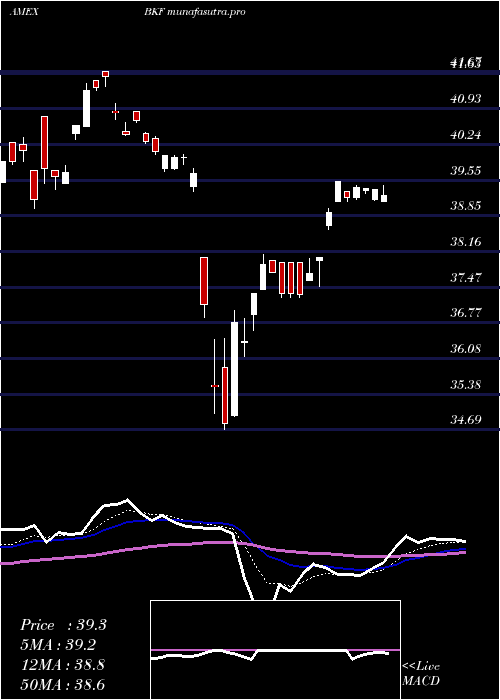Click the 5MA : 39.2 readout
The width and height of the screenshot is (500, 700).
(58, 645)
